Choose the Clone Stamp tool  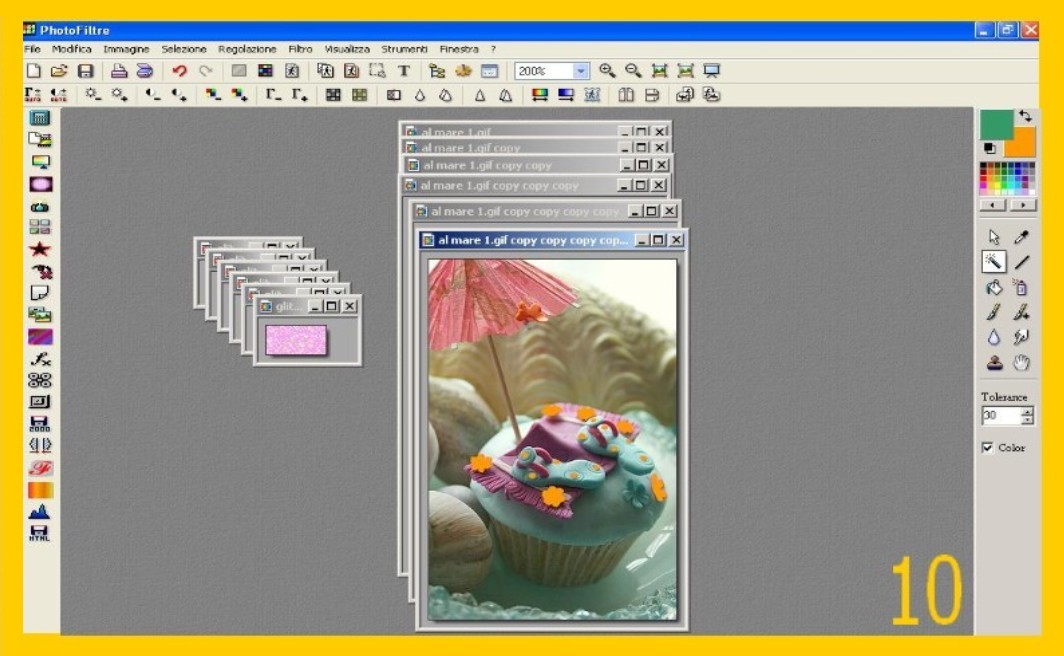coord(993,362)
